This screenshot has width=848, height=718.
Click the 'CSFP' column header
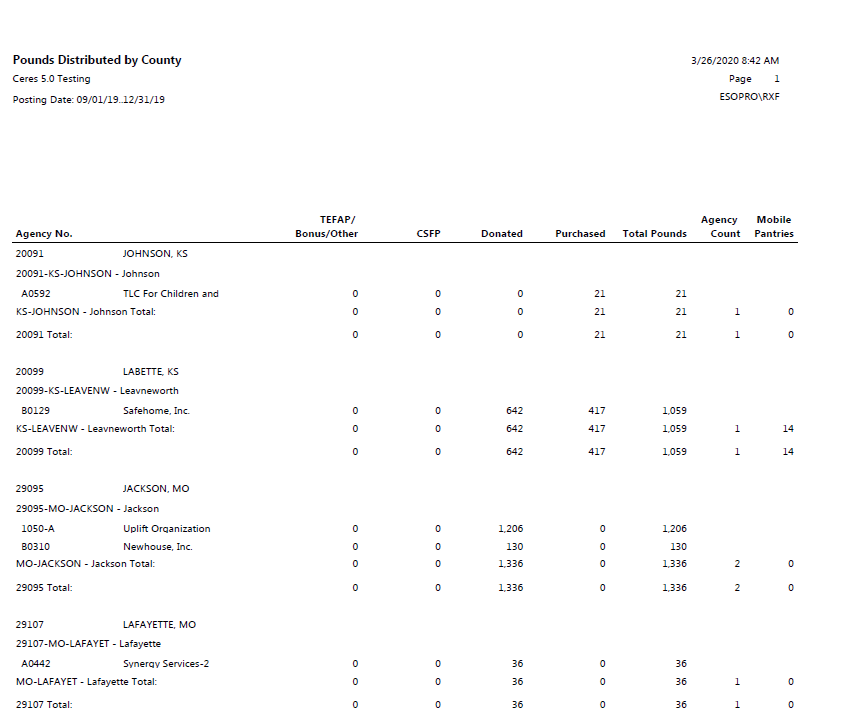point(428,234)
